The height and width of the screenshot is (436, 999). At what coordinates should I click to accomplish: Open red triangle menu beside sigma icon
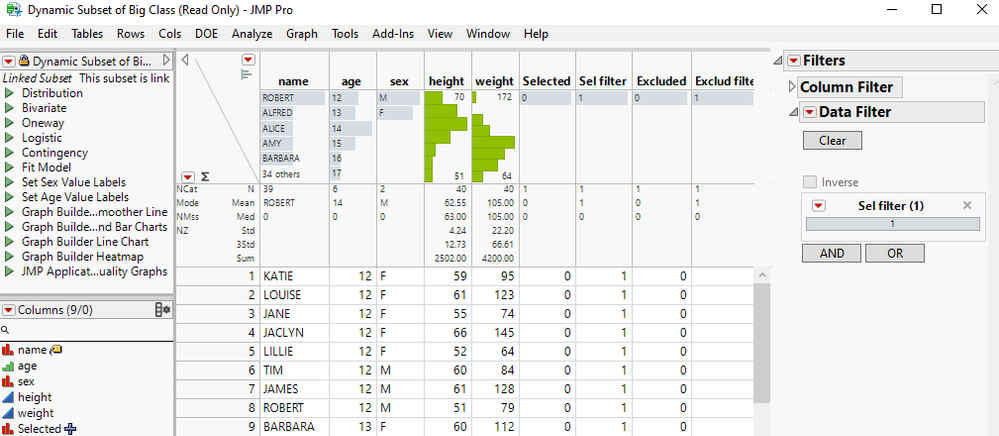click(189, 177)
